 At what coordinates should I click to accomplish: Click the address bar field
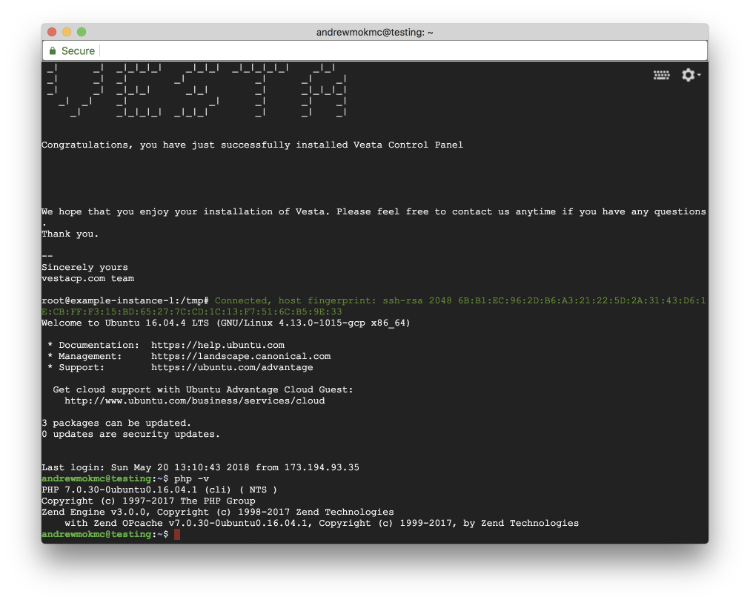pyautogui.click(x=375, y=51)
